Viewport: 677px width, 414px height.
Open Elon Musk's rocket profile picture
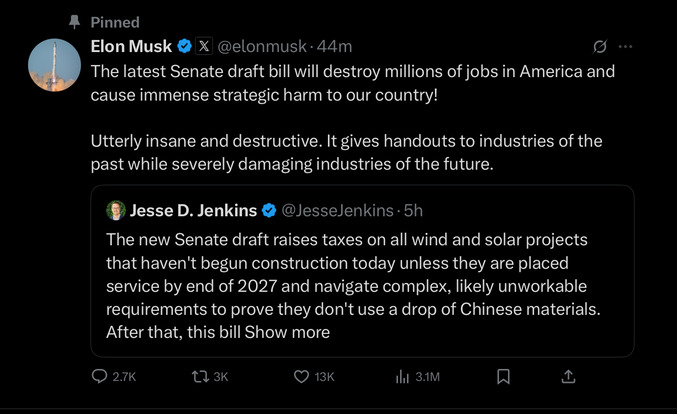point(55,66)
